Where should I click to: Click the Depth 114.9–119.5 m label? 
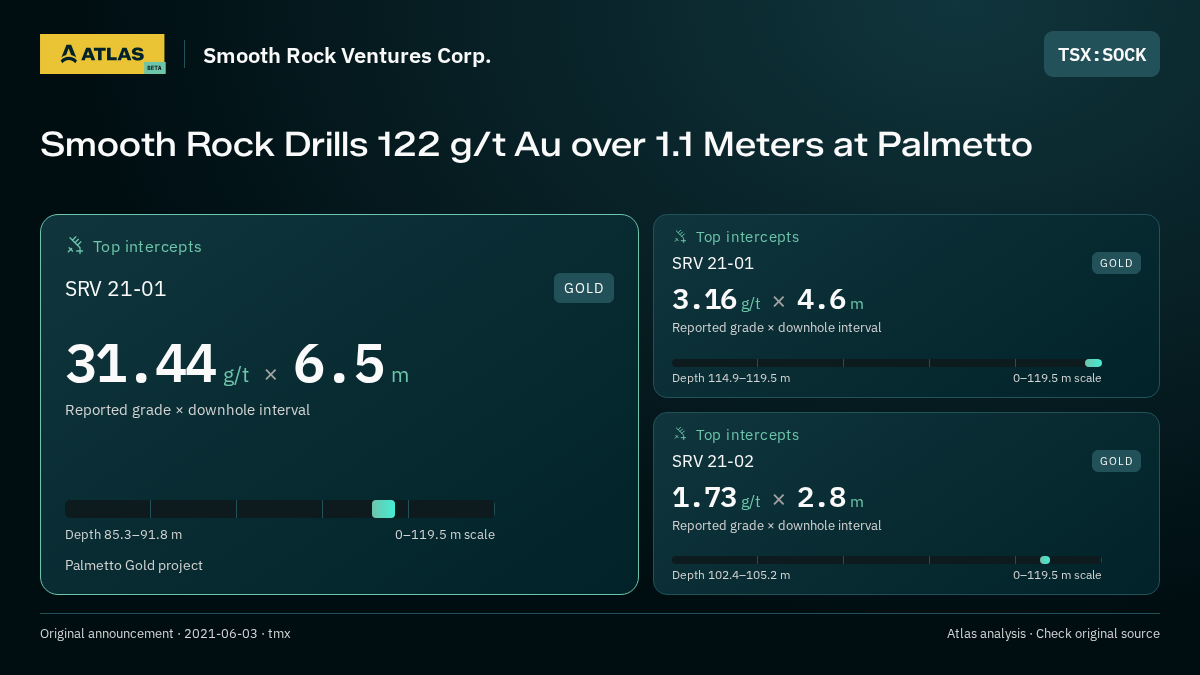[731, 378]
